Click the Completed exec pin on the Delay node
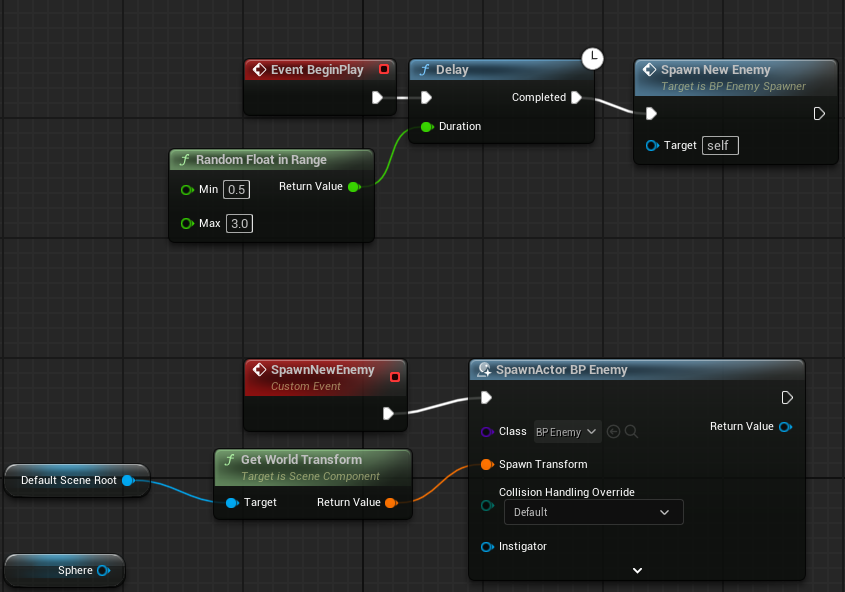 point(578,97)
